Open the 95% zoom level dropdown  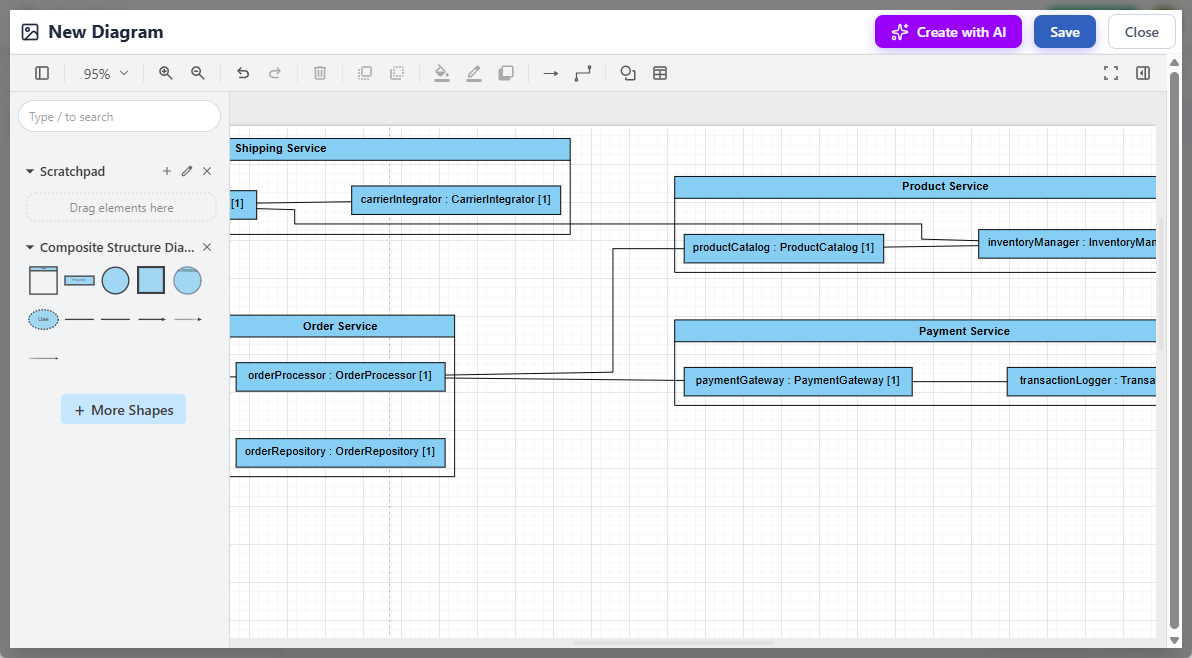pos(104,72)
